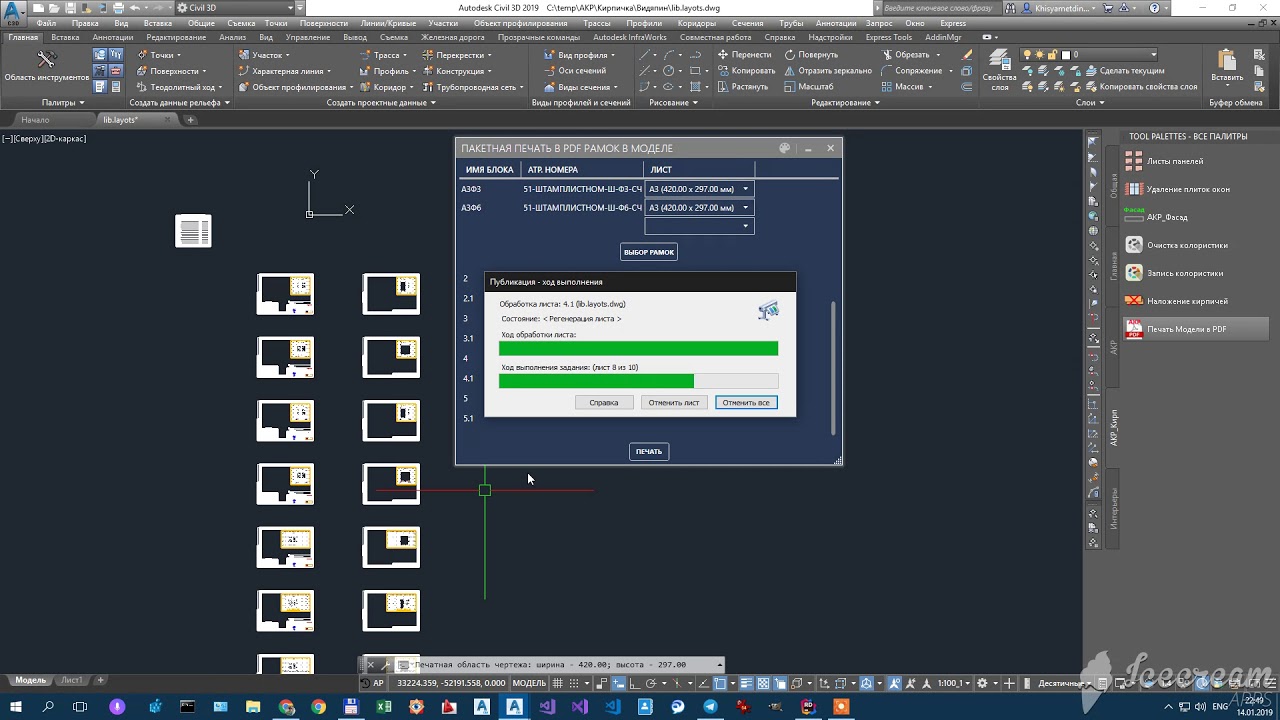Image resolution: width=1280 pixels, height=720 pixels.
Task: Click the ПЕЧАТЬ button
Action: click(x=649, y=451)
